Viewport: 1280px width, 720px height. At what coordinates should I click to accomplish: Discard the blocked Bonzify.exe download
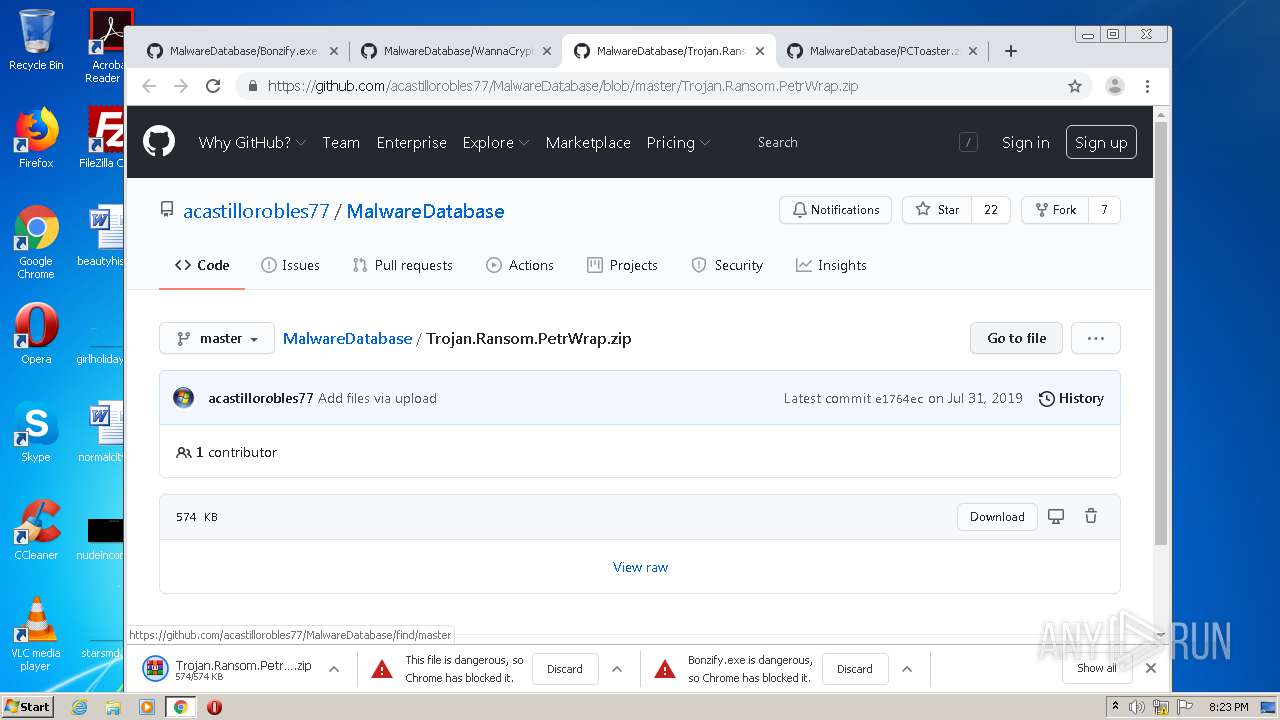pyautogui.click(x=854, y=669)
